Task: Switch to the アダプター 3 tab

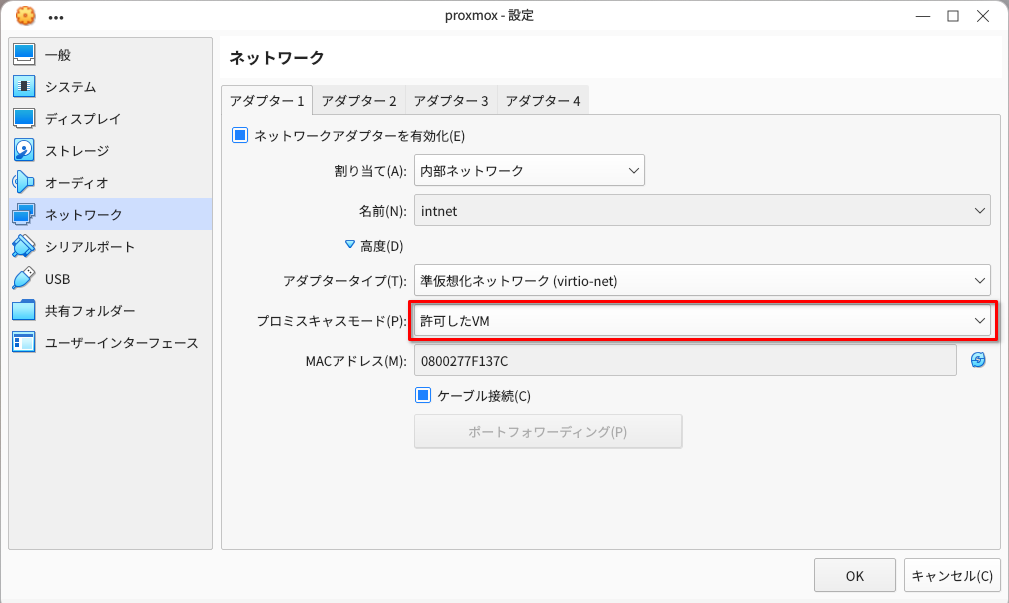Action: tap(451, 100)
